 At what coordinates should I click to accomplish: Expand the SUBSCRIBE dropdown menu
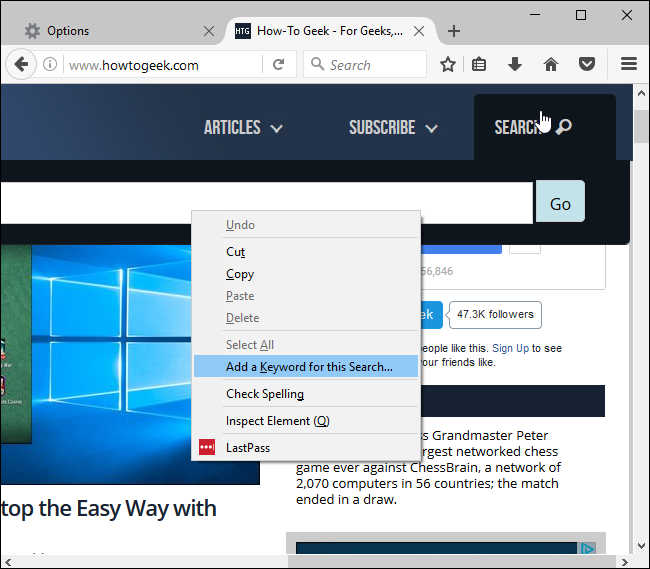[393, 128]
